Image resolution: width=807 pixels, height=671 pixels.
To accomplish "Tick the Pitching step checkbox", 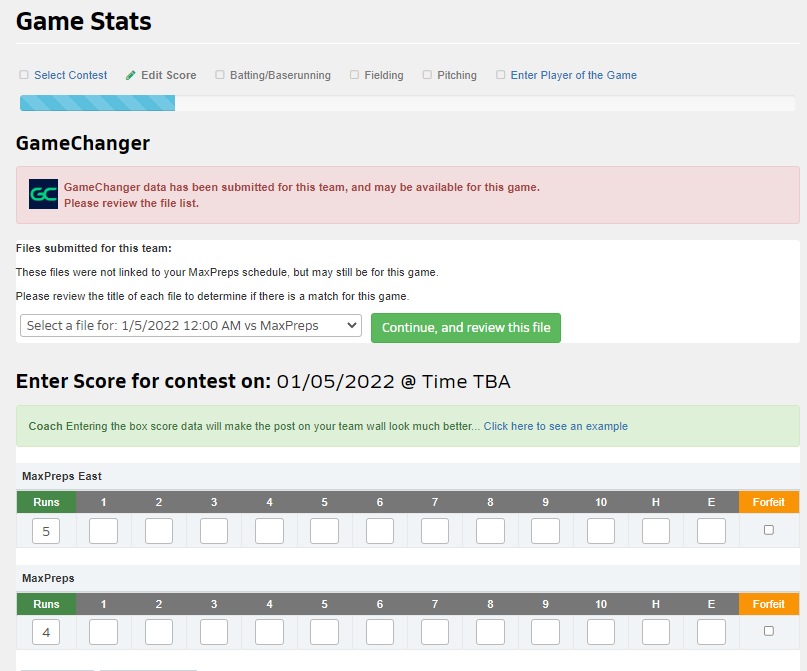I will (427, 75).
